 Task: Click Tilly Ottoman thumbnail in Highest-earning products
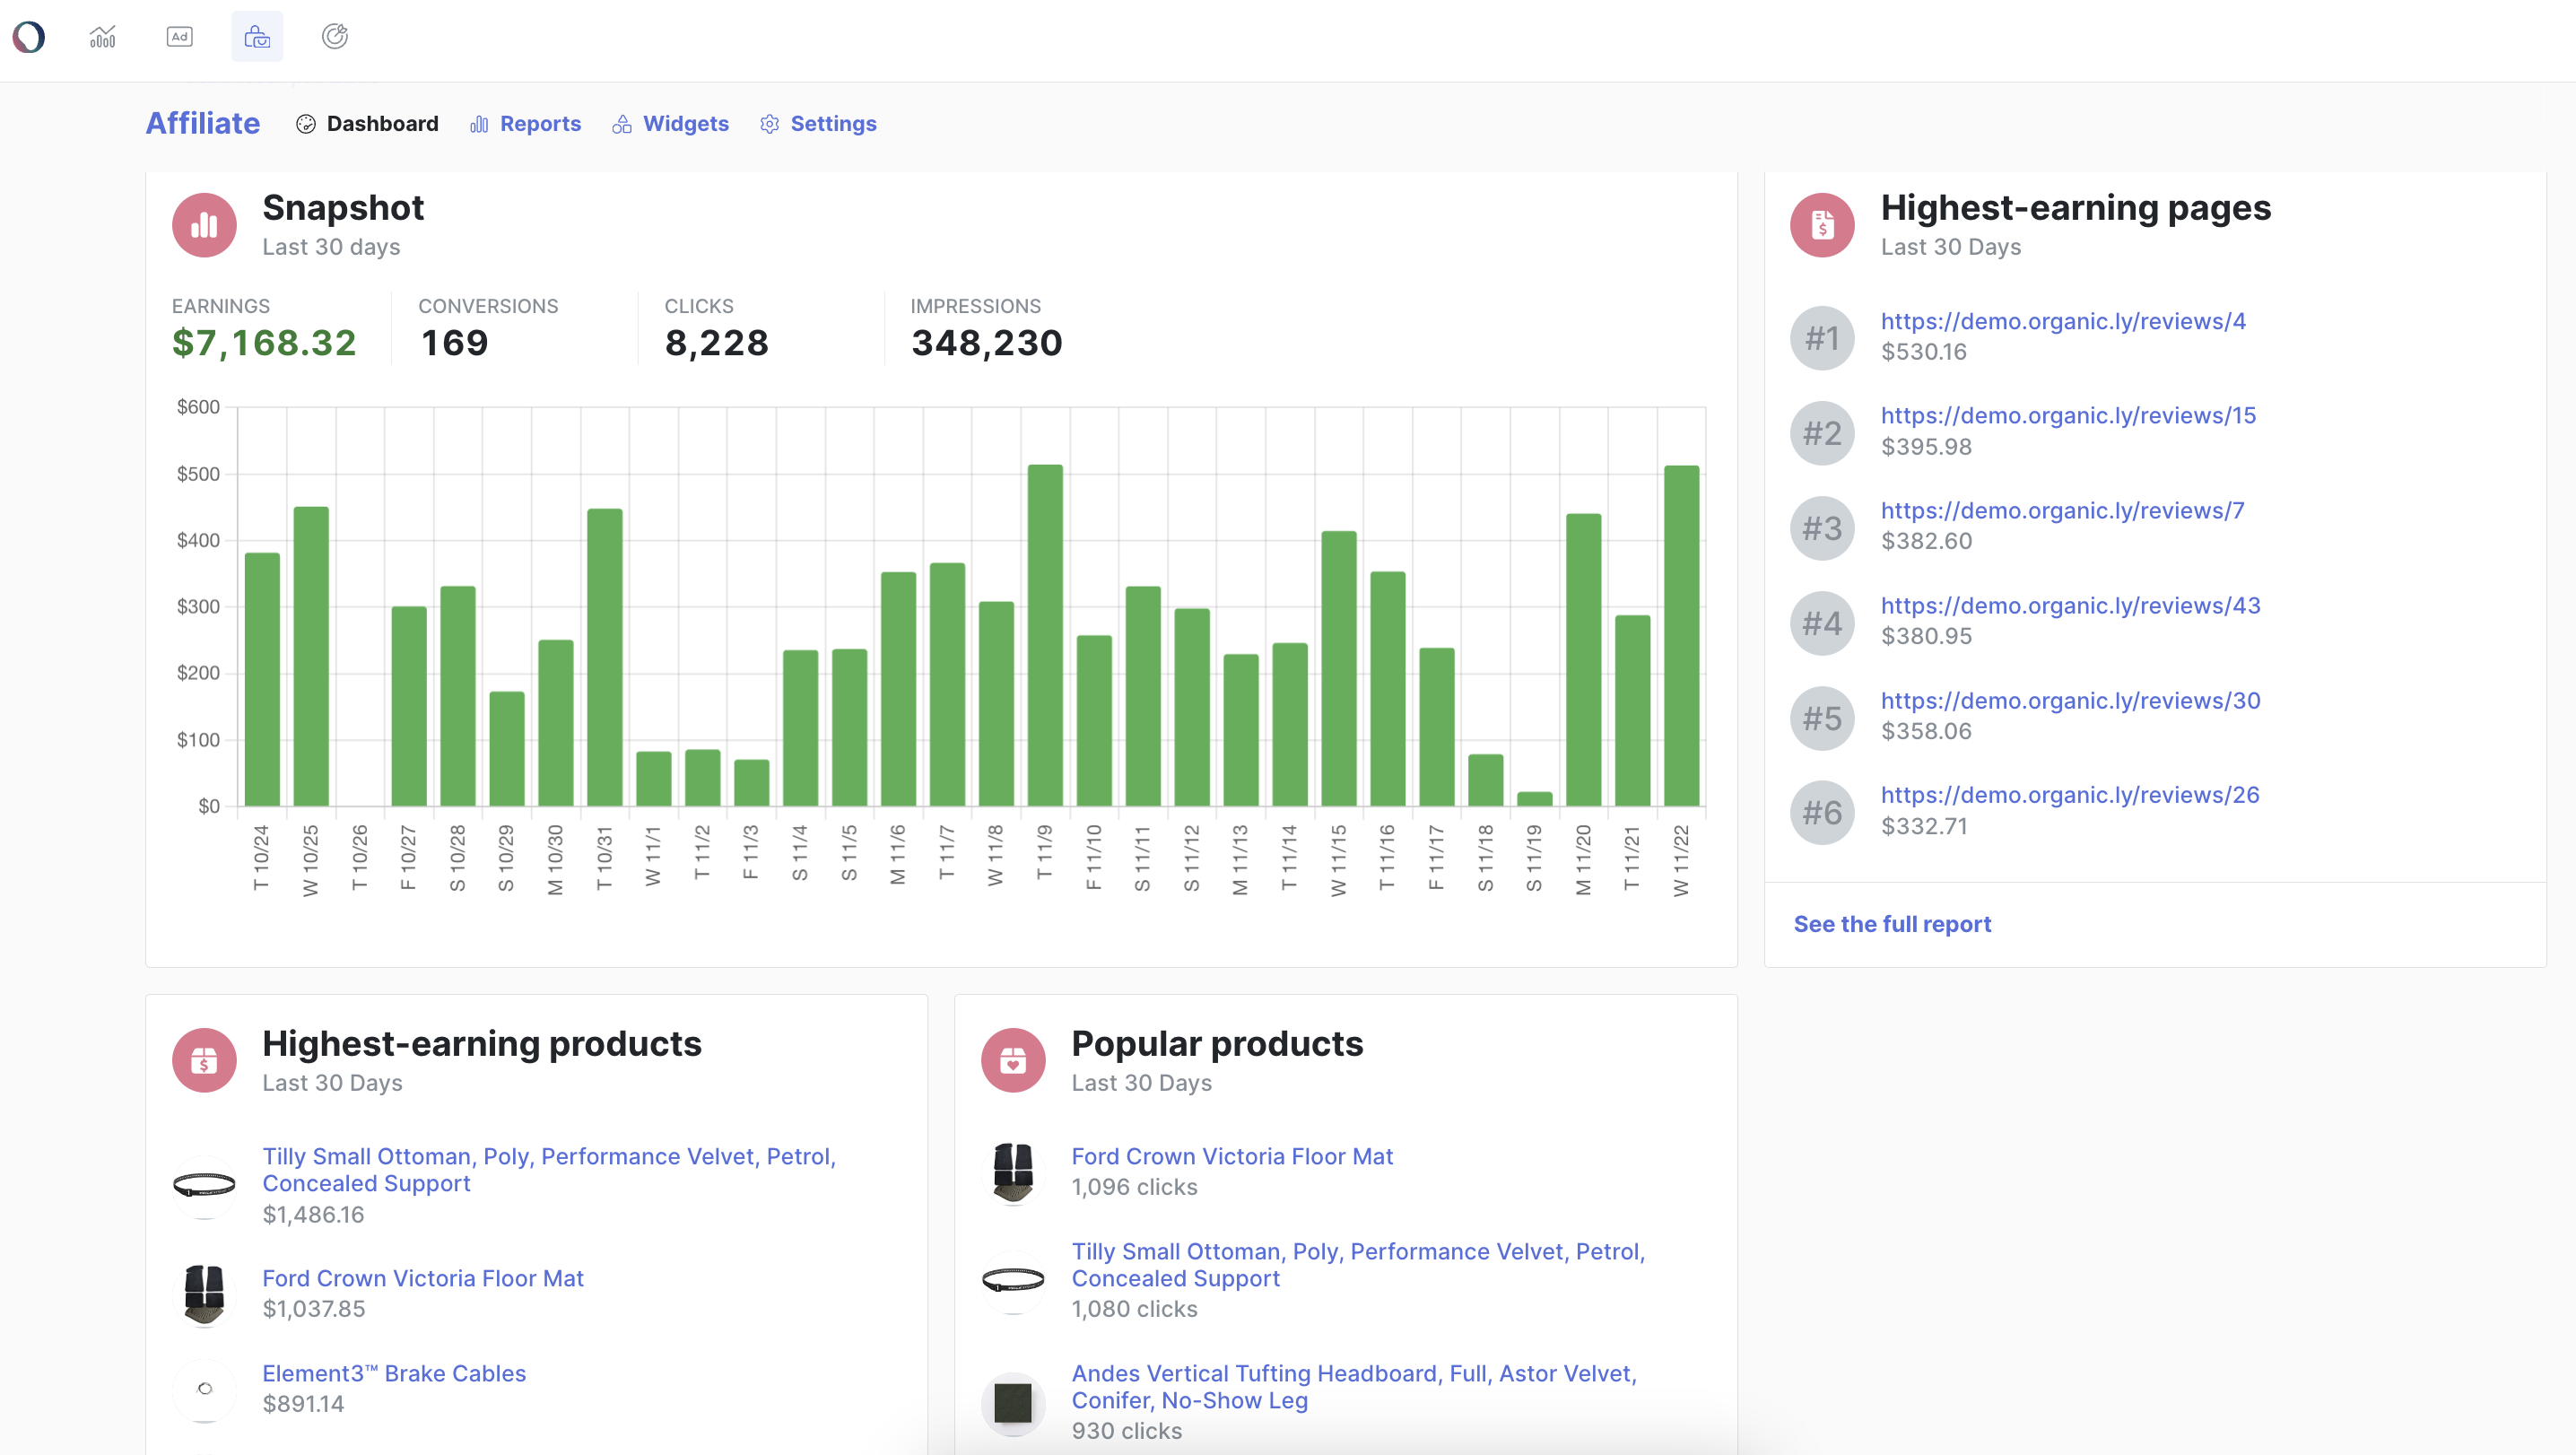coord(204,1186)
